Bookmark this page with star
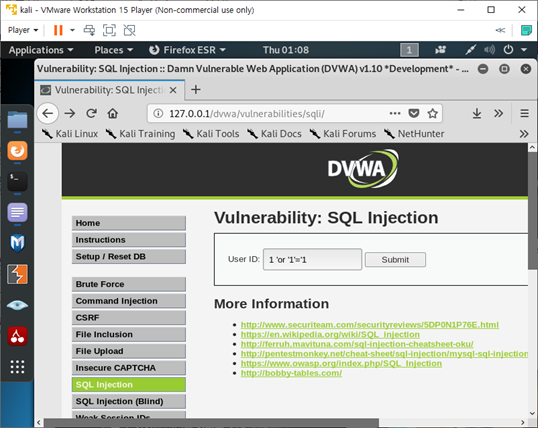 point(432,113)
